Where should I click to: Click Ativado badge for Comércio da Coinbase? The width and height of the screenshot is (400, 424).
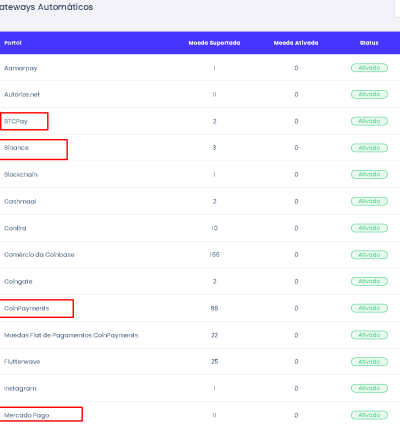(x=369, y=255)
